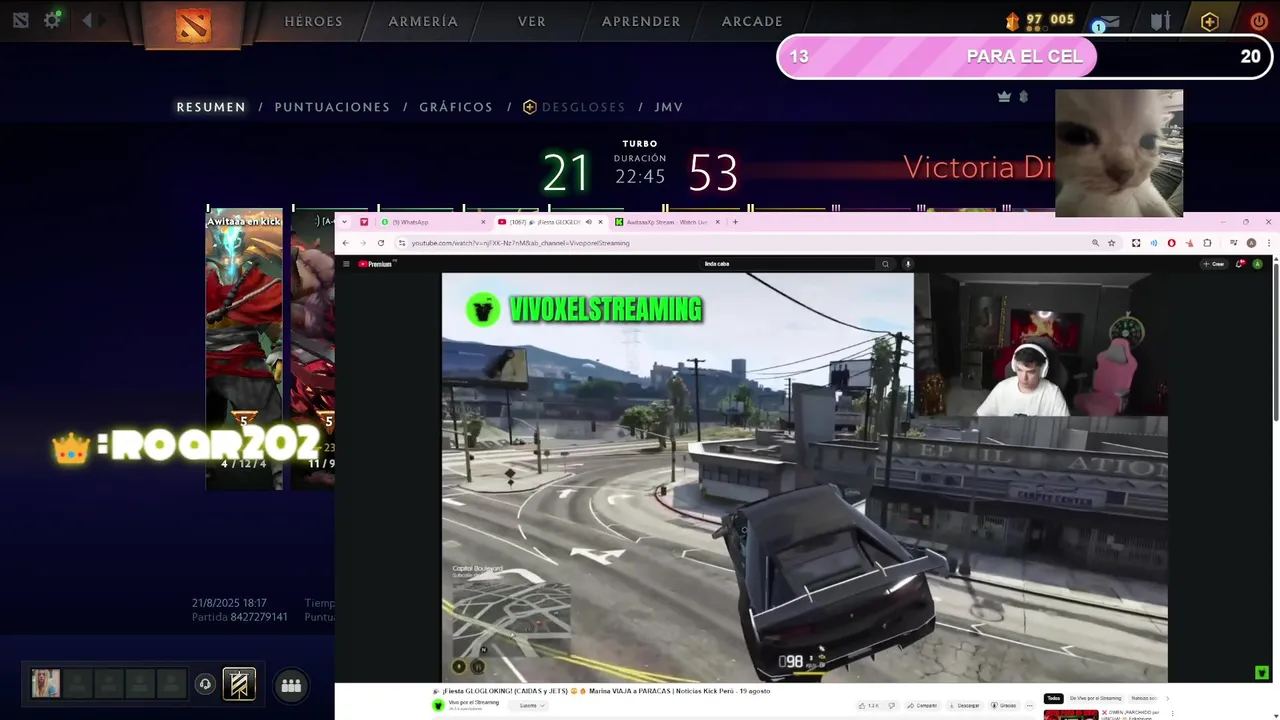Image resolution: width=1280 pixels, height=720 pixels.
Task: Open YouTube notifications bell
Action: [x=1240, y=264]
